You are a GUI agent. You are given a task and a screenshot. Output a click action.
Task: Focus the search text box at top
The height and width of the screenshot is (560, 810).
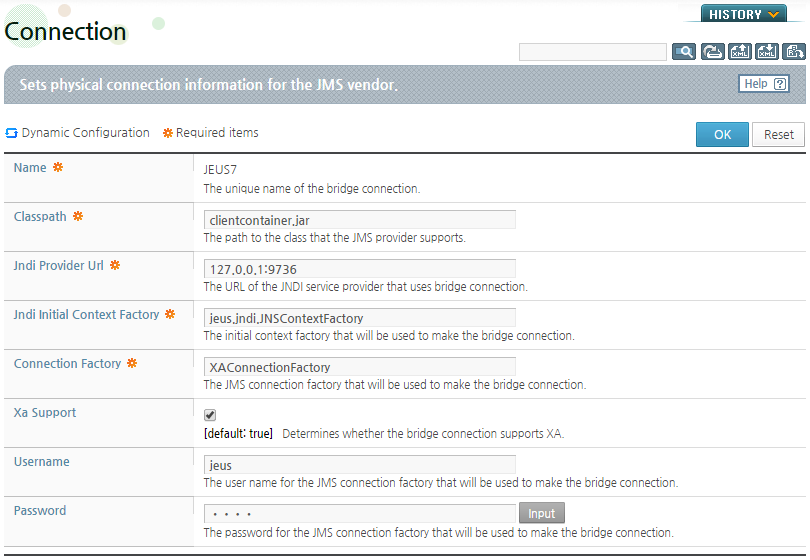point(593,52)
